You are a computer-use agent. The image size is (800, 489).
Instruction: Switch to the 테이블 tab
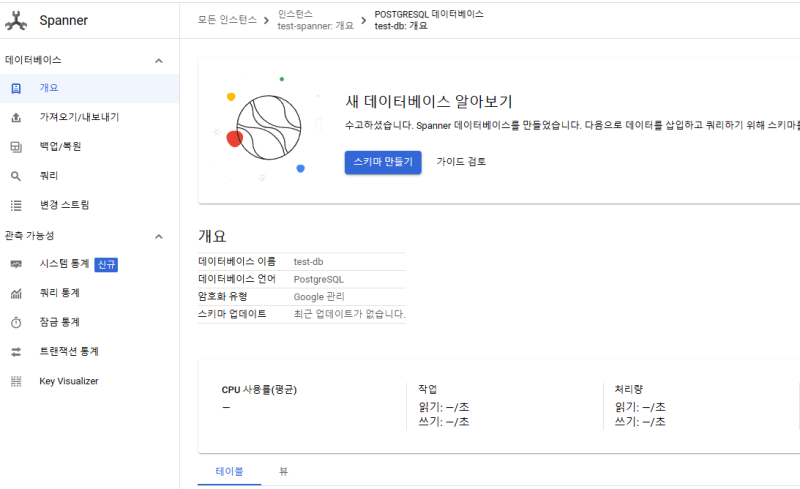pos(229,472)
